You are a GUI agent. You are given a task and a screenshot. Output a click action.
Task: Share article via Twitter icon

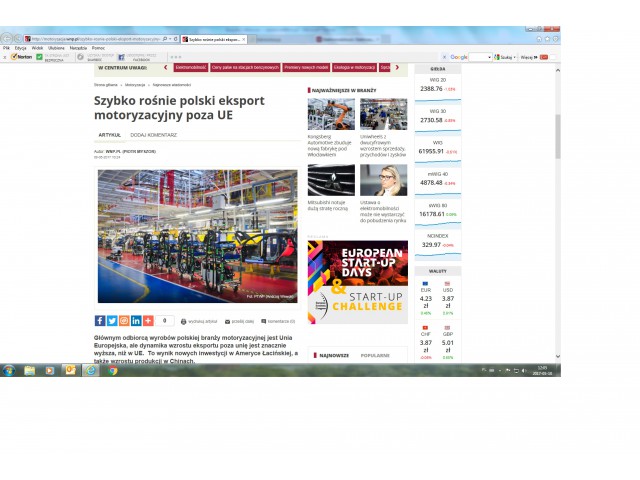pyautogui.click(x=111, y=320)
